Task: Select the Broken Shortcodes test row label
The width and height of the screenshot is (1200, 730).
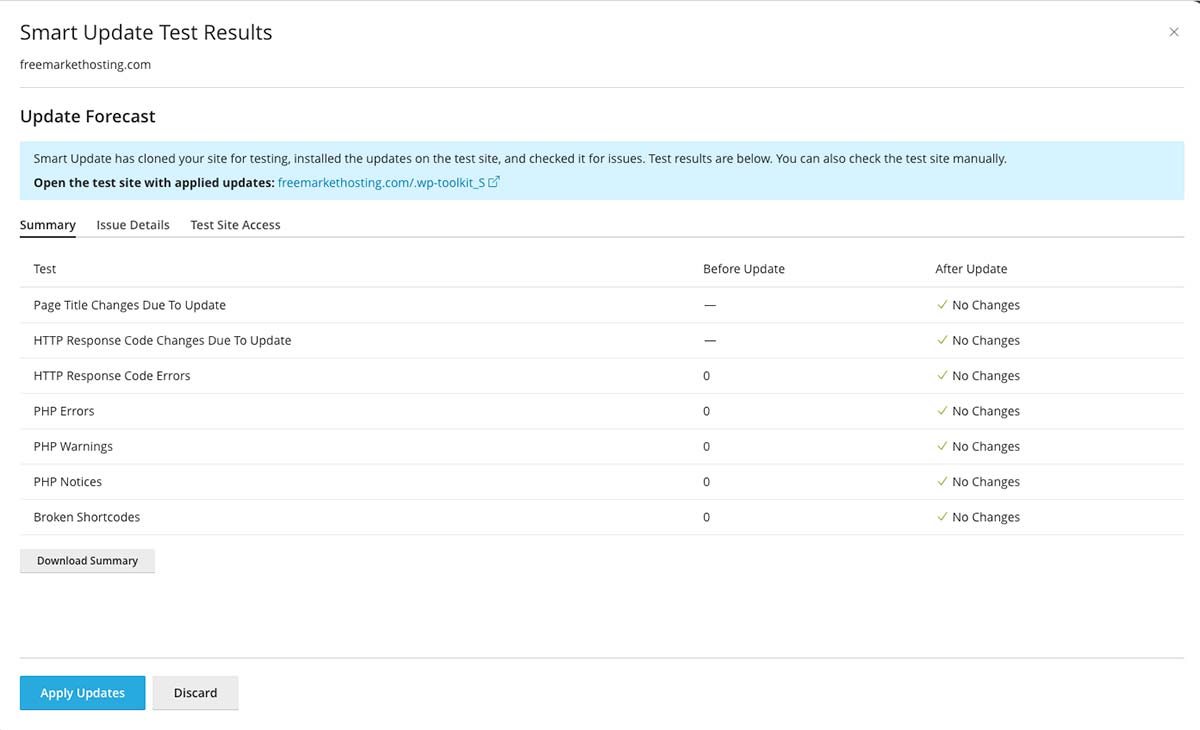Action: coord(87,517)
